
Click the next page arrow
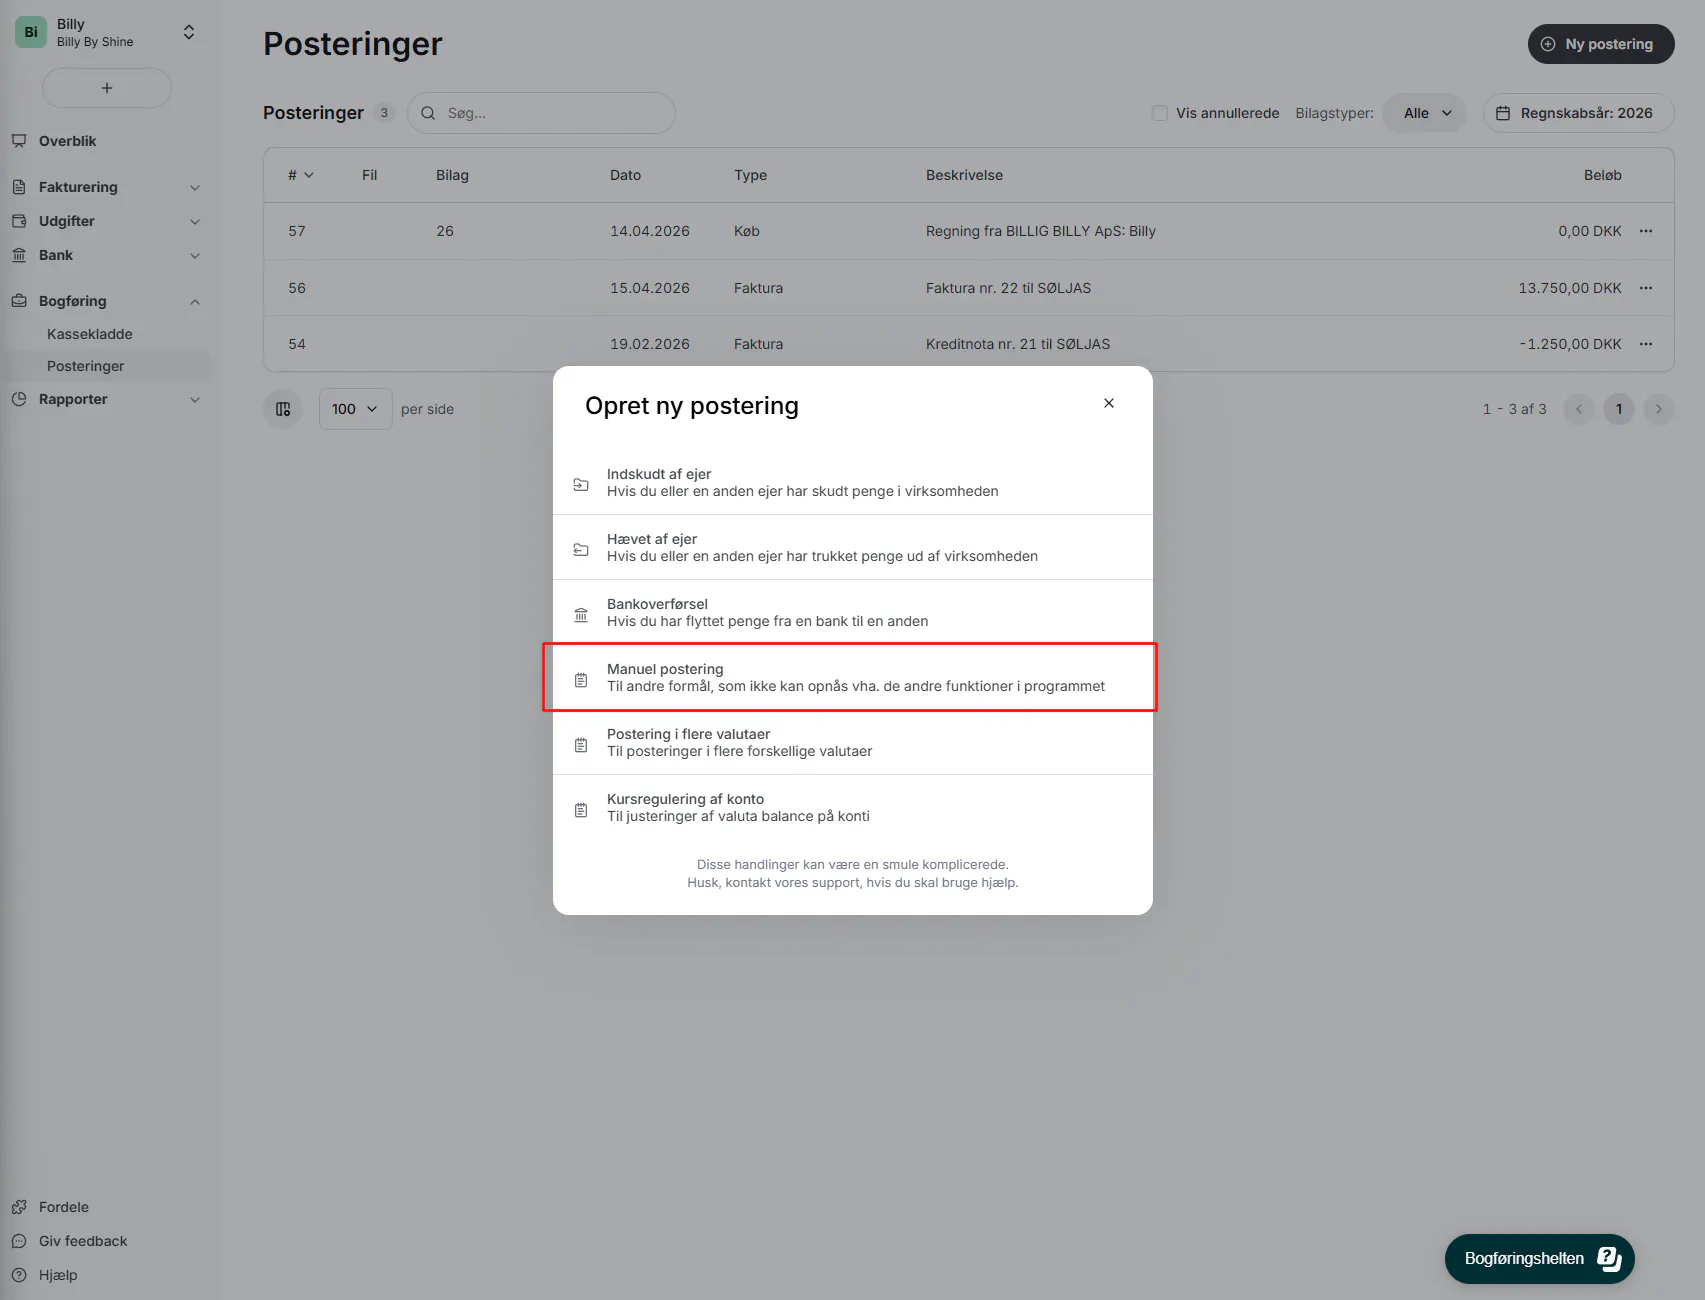1658,409
